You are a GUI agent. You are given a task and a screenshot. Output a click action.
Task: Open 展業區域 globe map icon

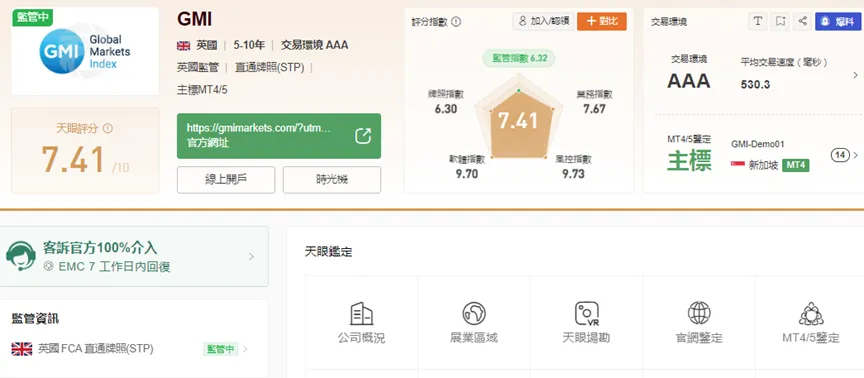click(474, 314)
